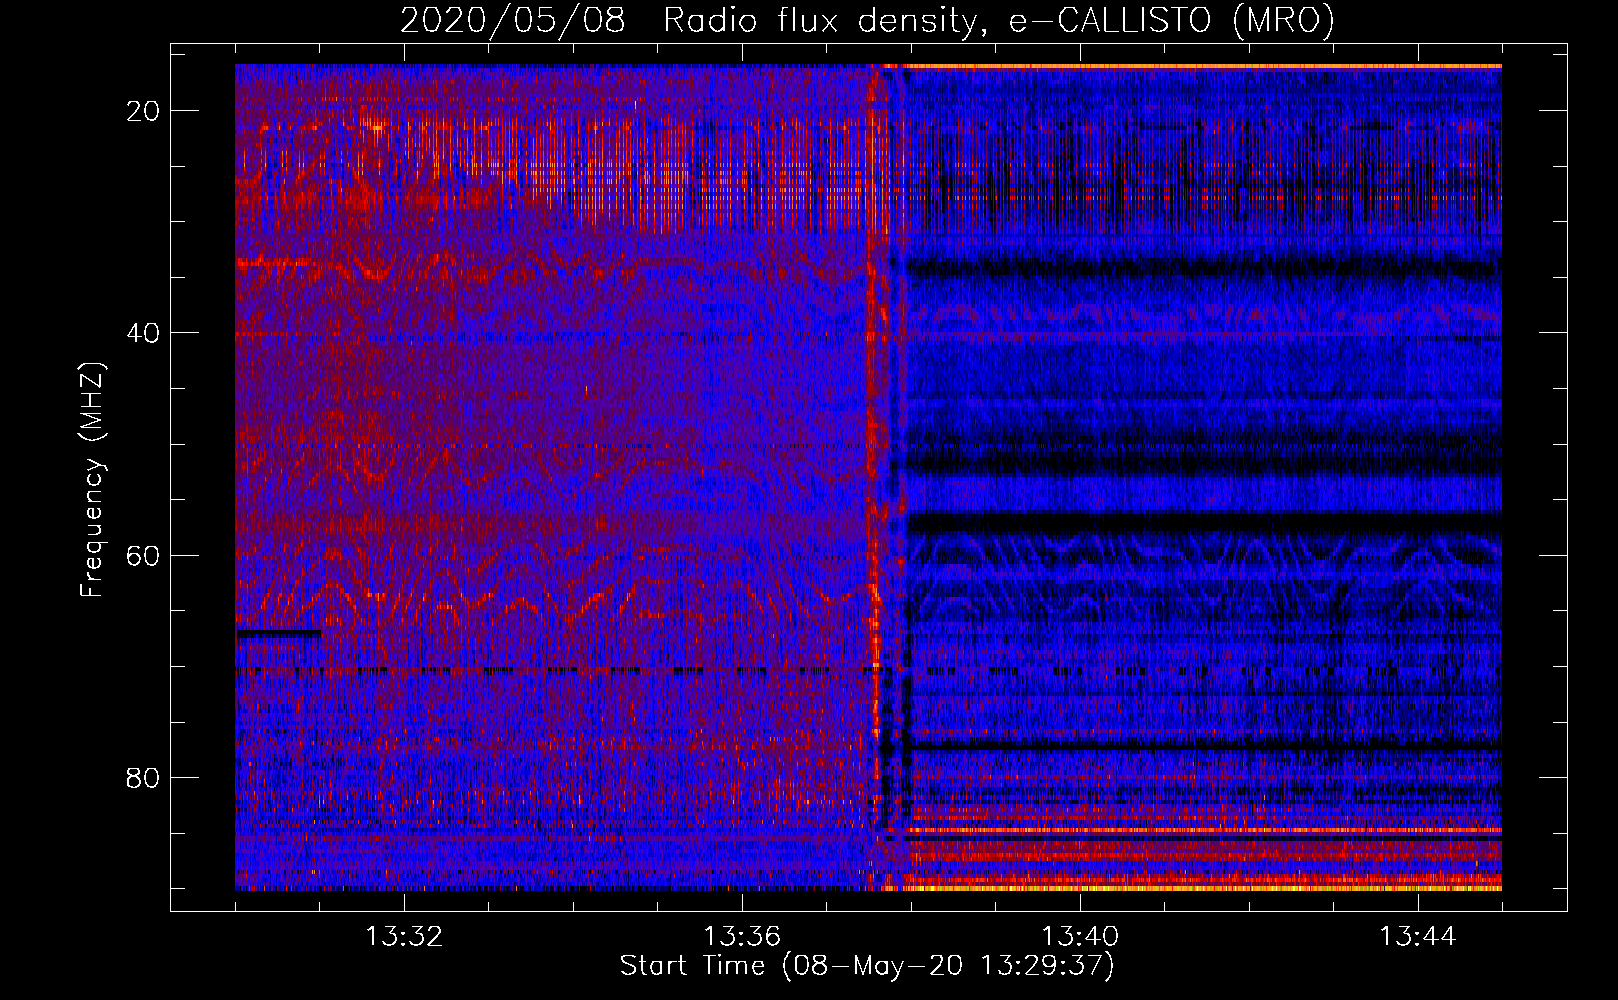Screen dimensions: 1618x1000
Task: Click the '13:32' time tick label
Action: pyautogui.click(x=404, y=937)
